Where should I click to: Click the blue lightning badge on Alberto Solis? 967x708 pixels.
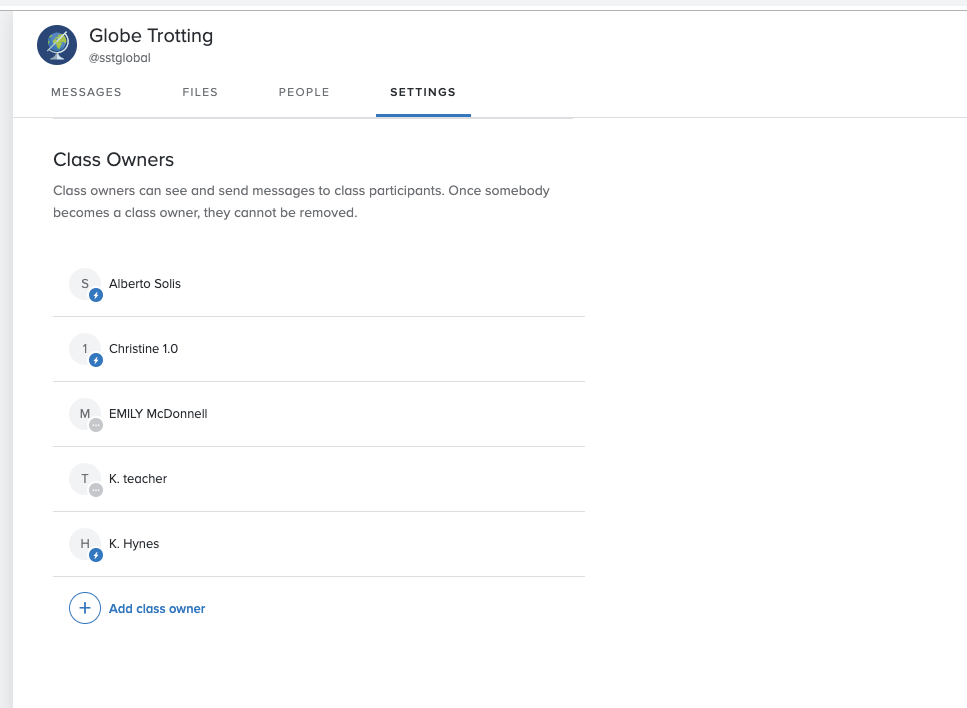(x=96, y=295)
